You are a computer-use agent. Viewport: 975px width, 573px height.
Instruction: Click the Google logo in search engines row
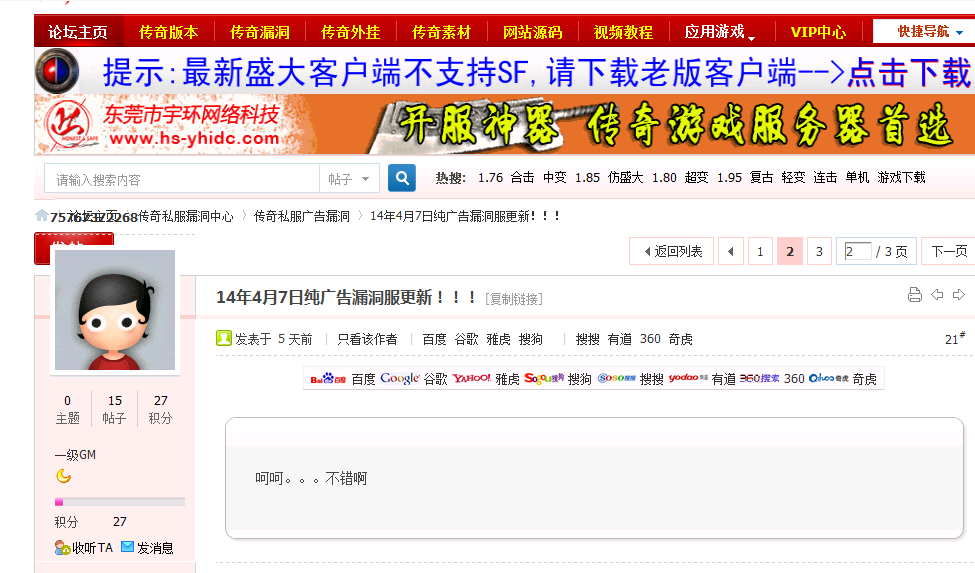[x=399, y=379]
